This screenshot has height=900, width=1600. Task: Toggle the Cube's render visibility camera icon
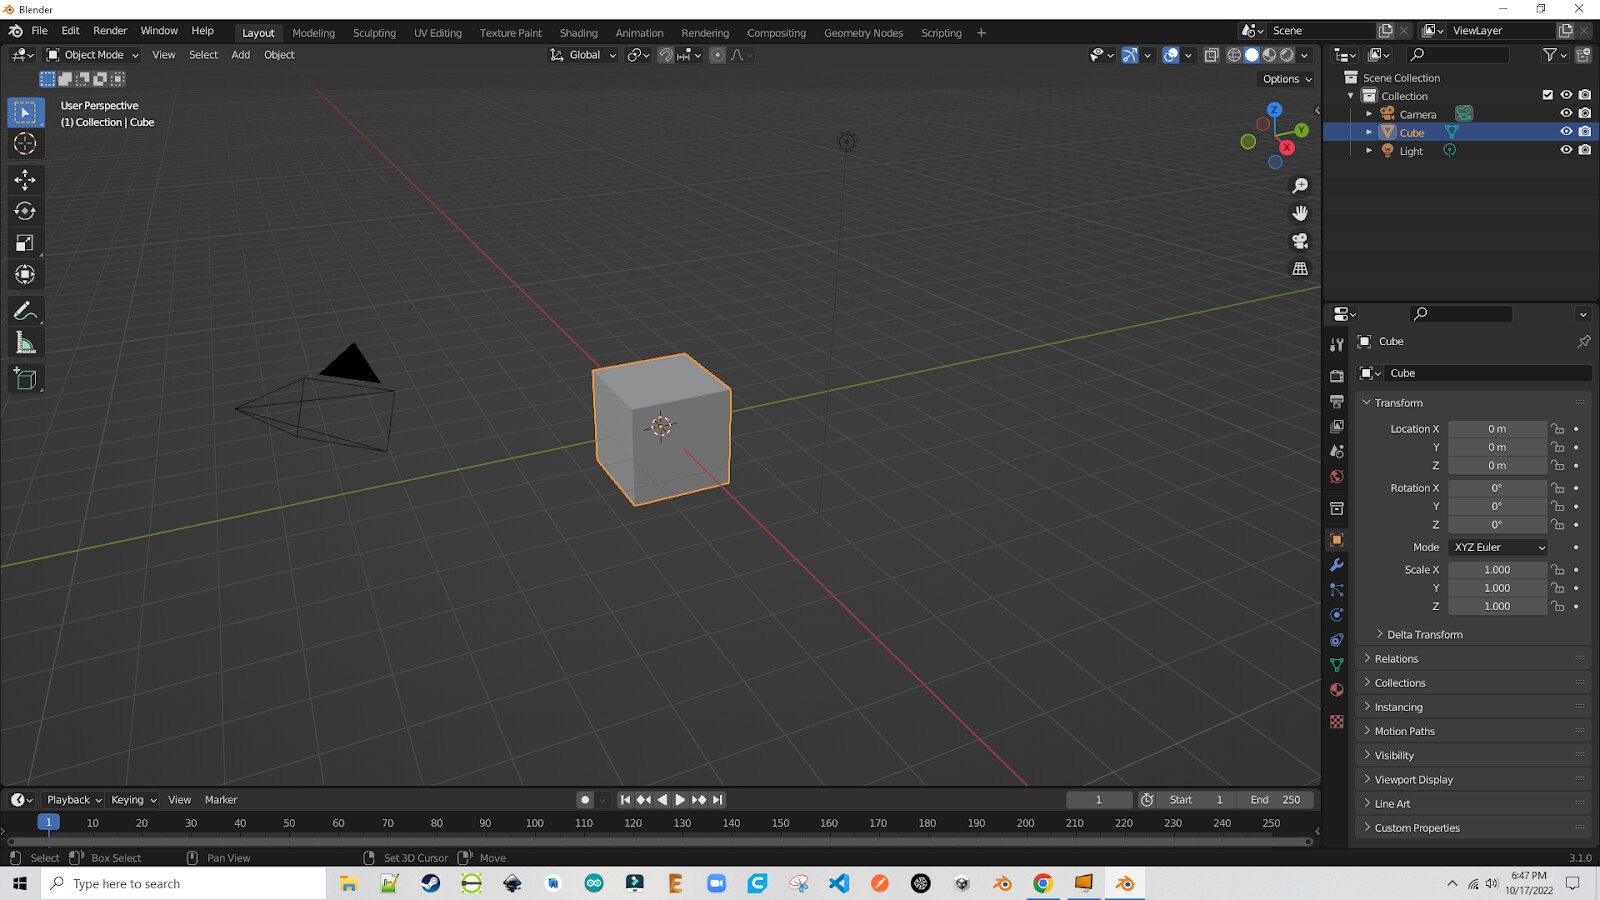click(1584, 131)
